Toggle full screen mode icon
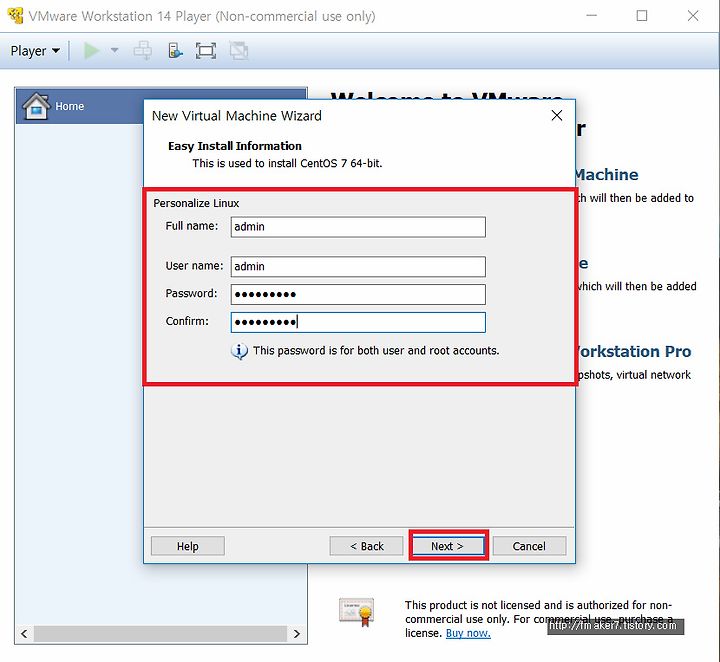 point(206,50)
